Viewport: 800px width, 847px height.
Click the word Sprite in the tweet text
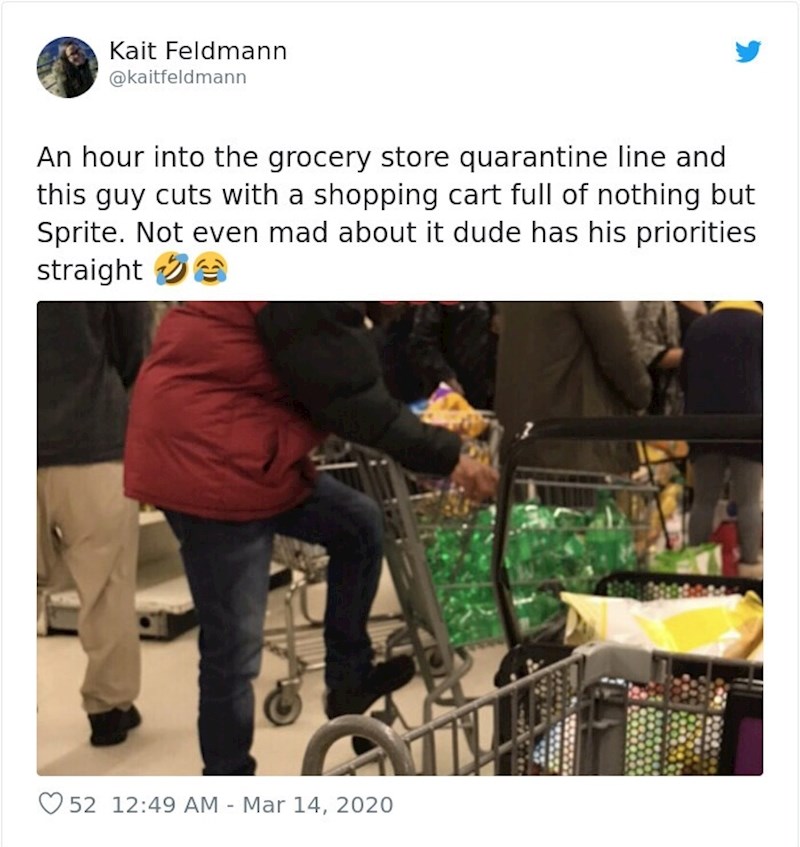[x=77, y=233]
